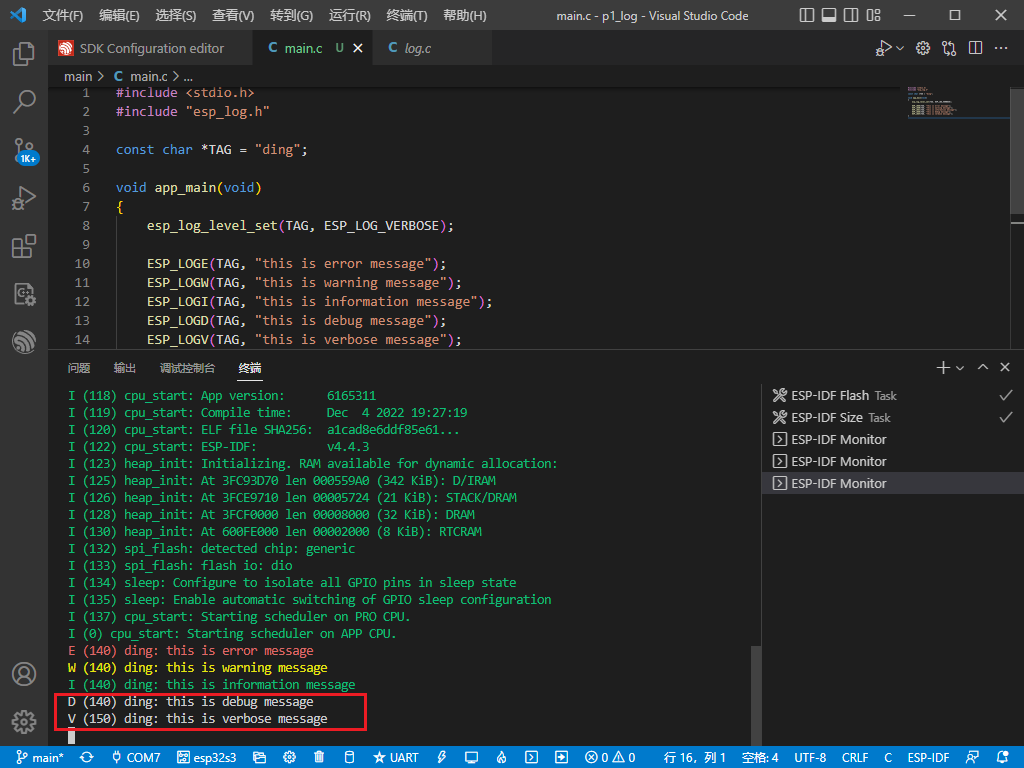This screenshot has height=768, width=1024.
Task: Open editor changes compare icon in title area
Action: coord(949,48)
